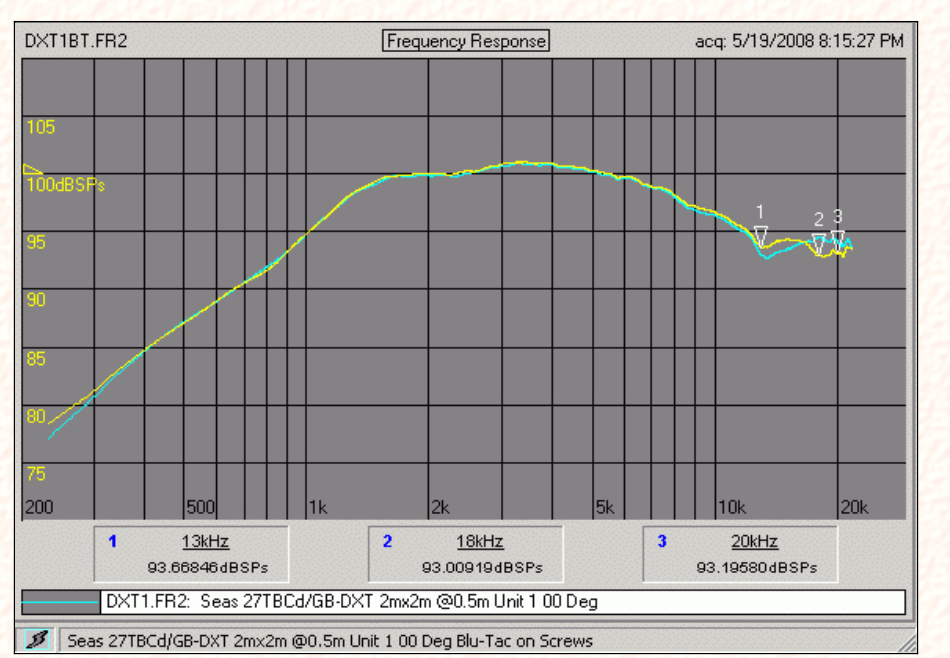Click the Frequency Response title box

click(x=466, y=41)
